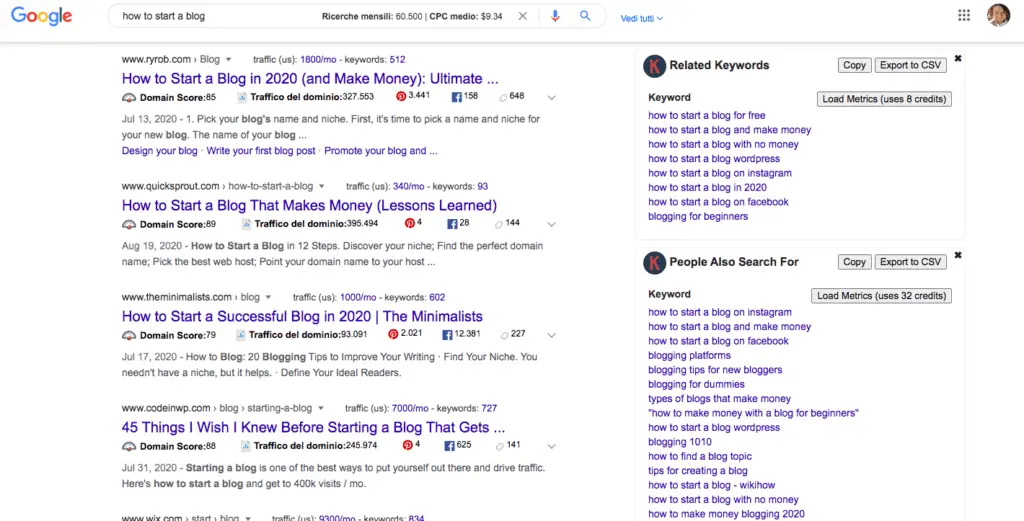Open theminimalists.com result URL dropdown arrow
The width and height of the screenshot is (1024, 521).
click(x=268, y=297)
